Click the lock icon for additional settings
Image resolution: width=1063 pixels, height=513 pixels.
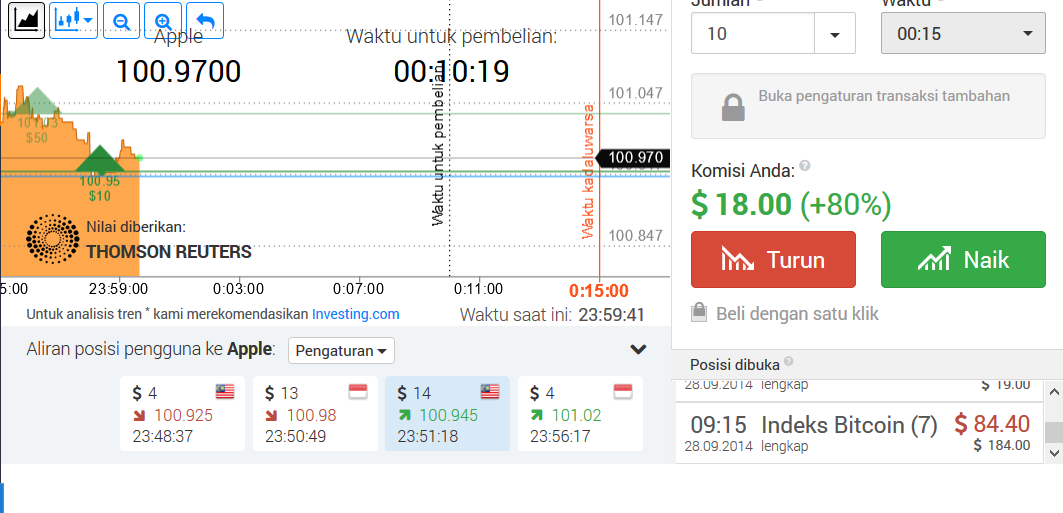733,106
